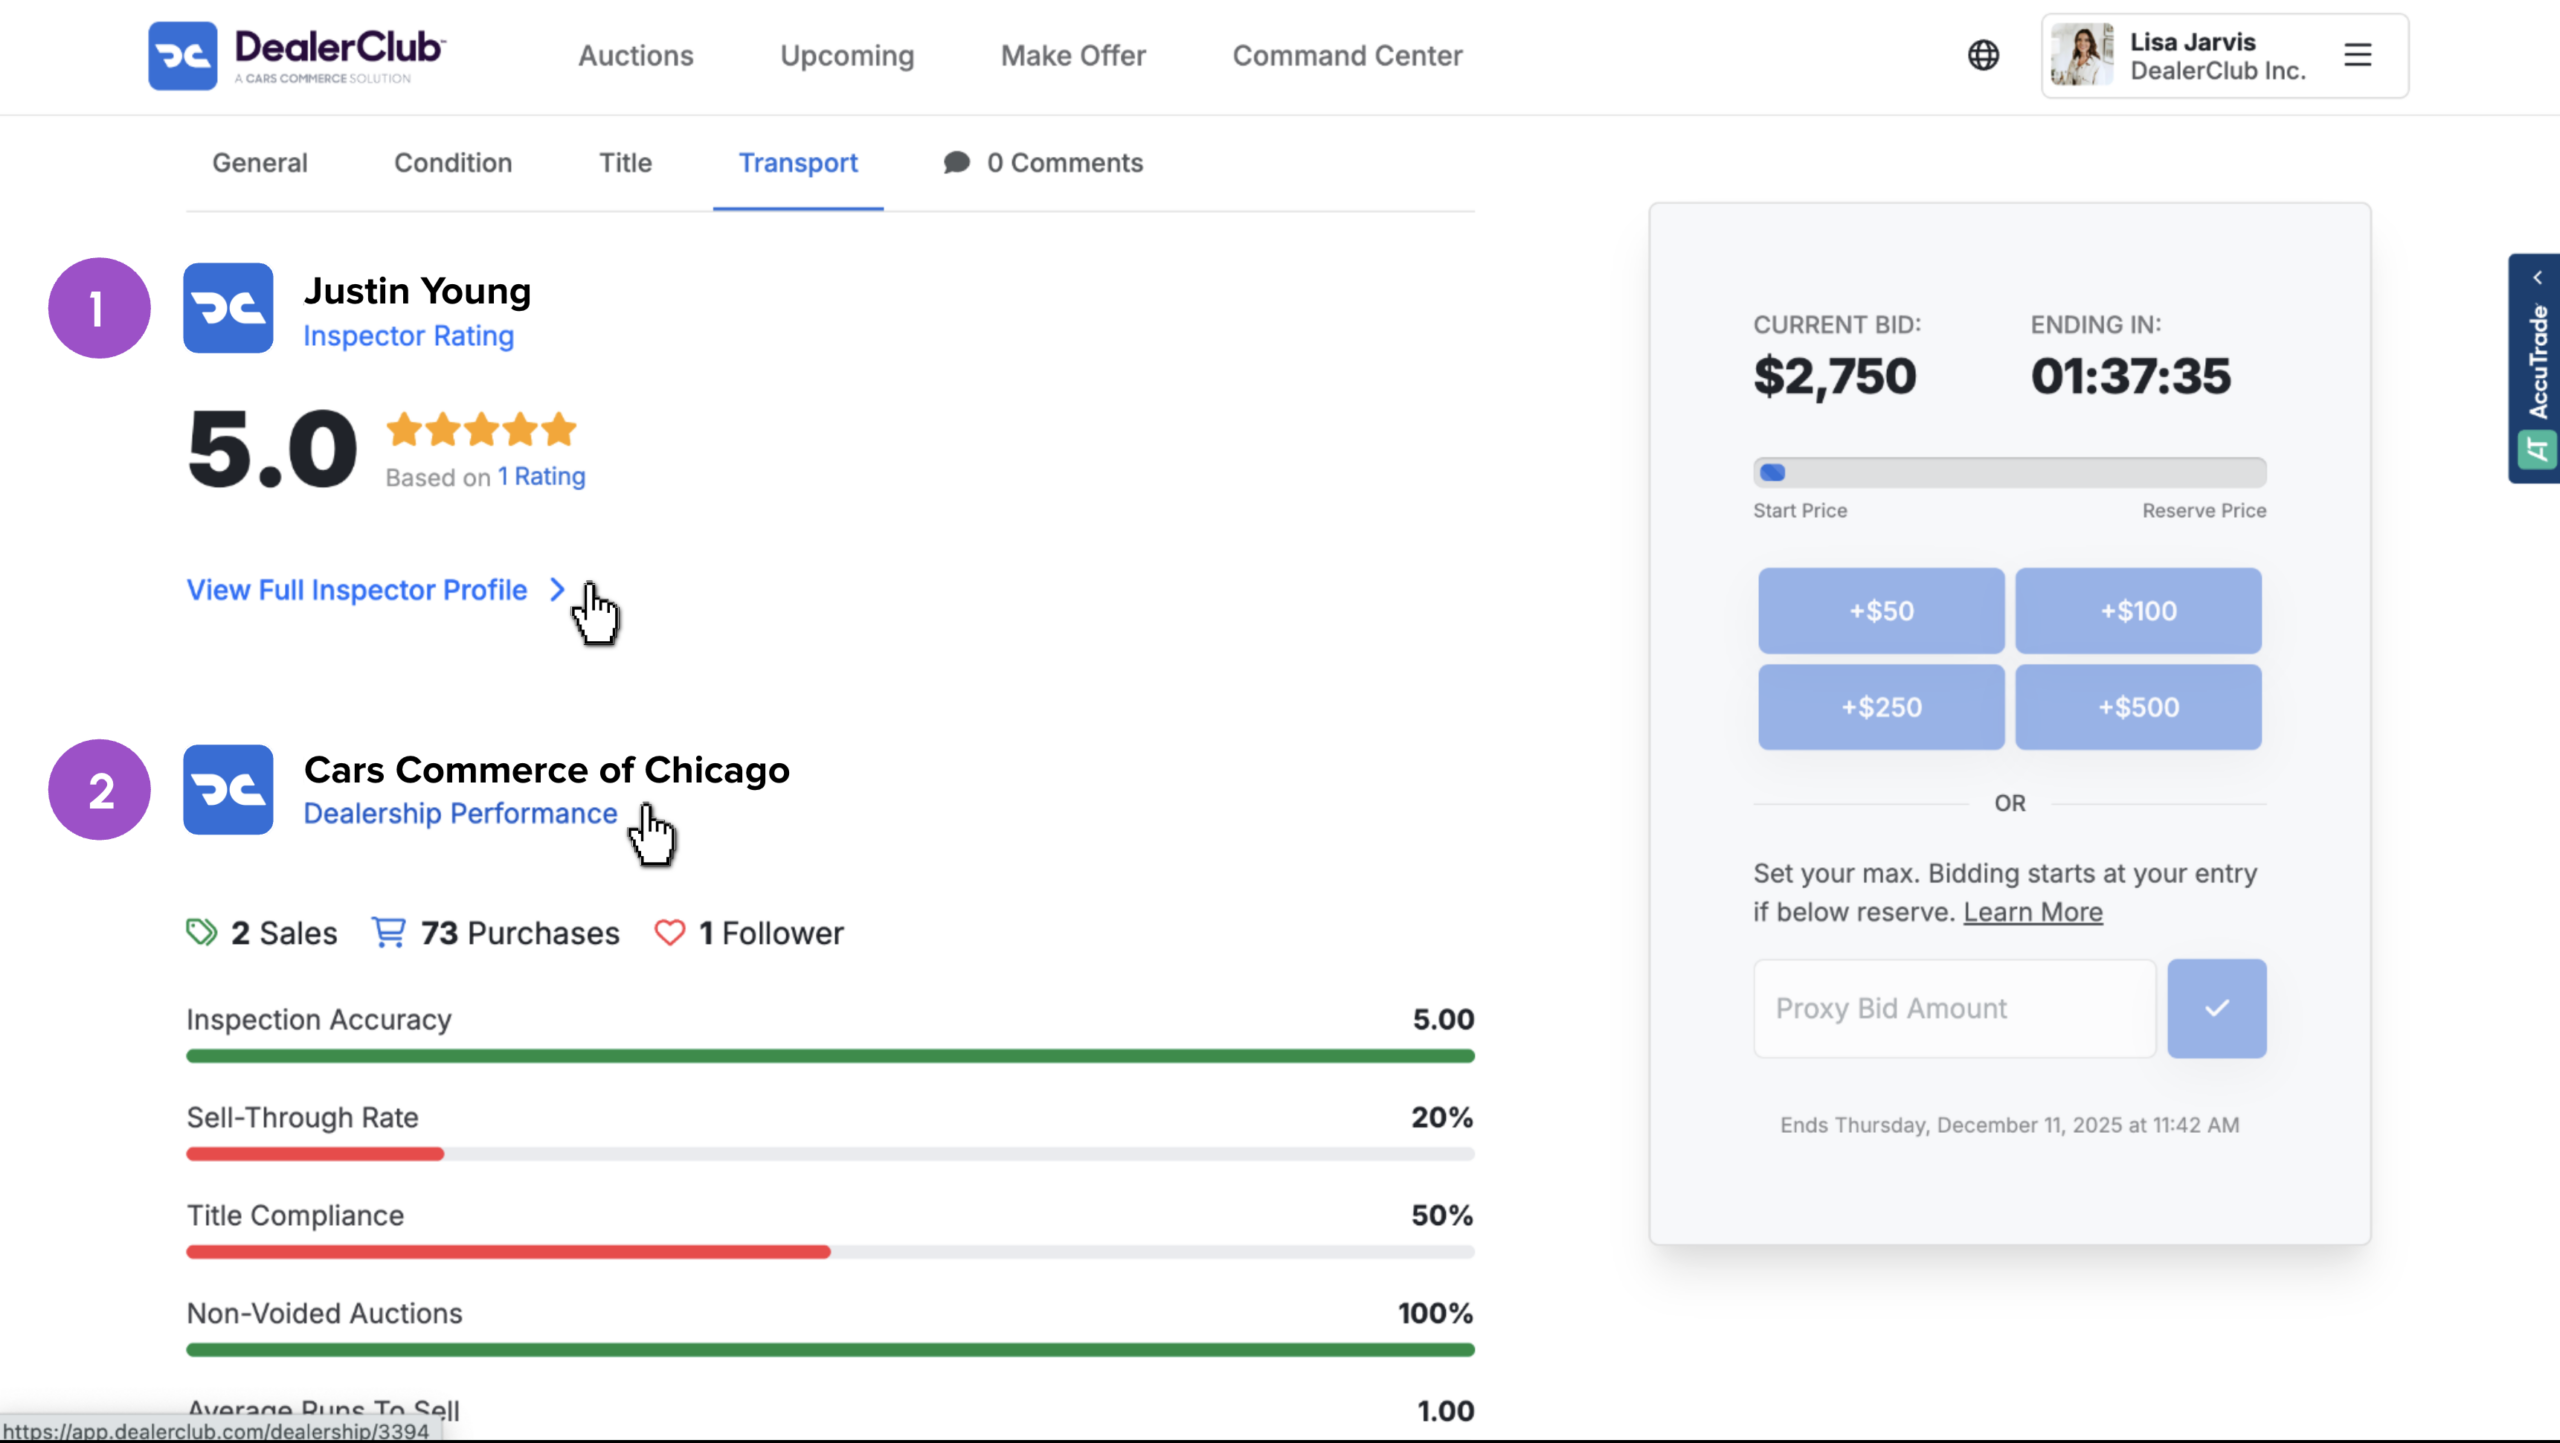This screenshot has height=1443, width=2560.
Task: Click the 73 Purchases count
Action: pyautogui.click(x=520, y=933)
